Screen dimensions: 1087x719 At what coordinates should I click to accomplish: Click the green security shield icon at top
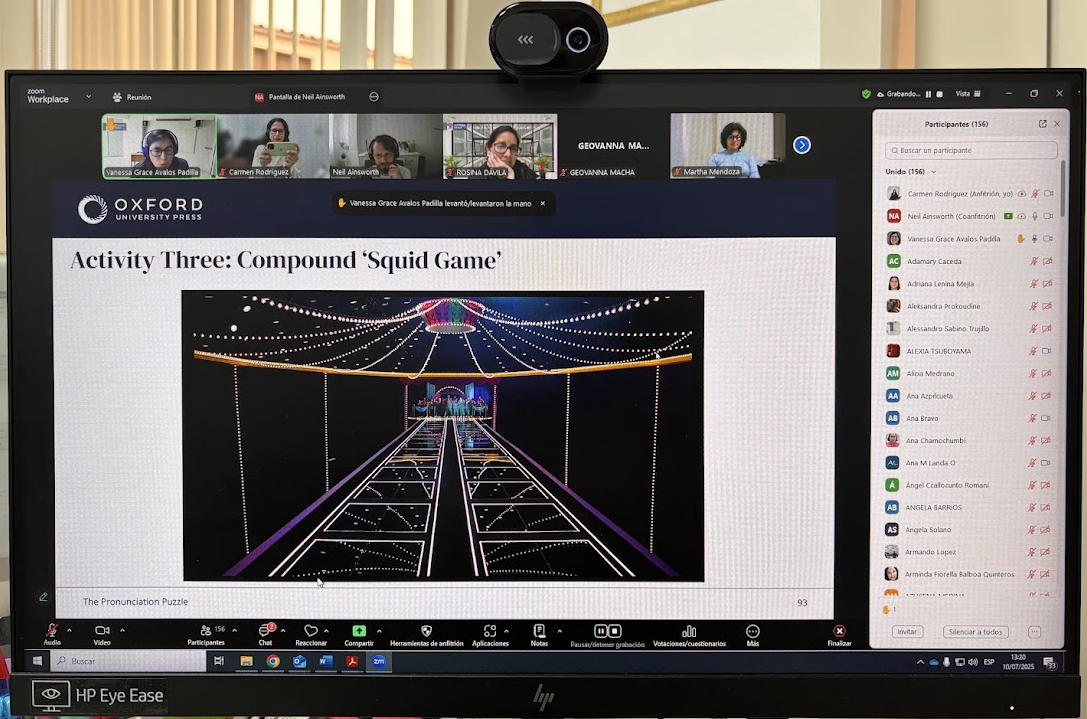[866, 94]
